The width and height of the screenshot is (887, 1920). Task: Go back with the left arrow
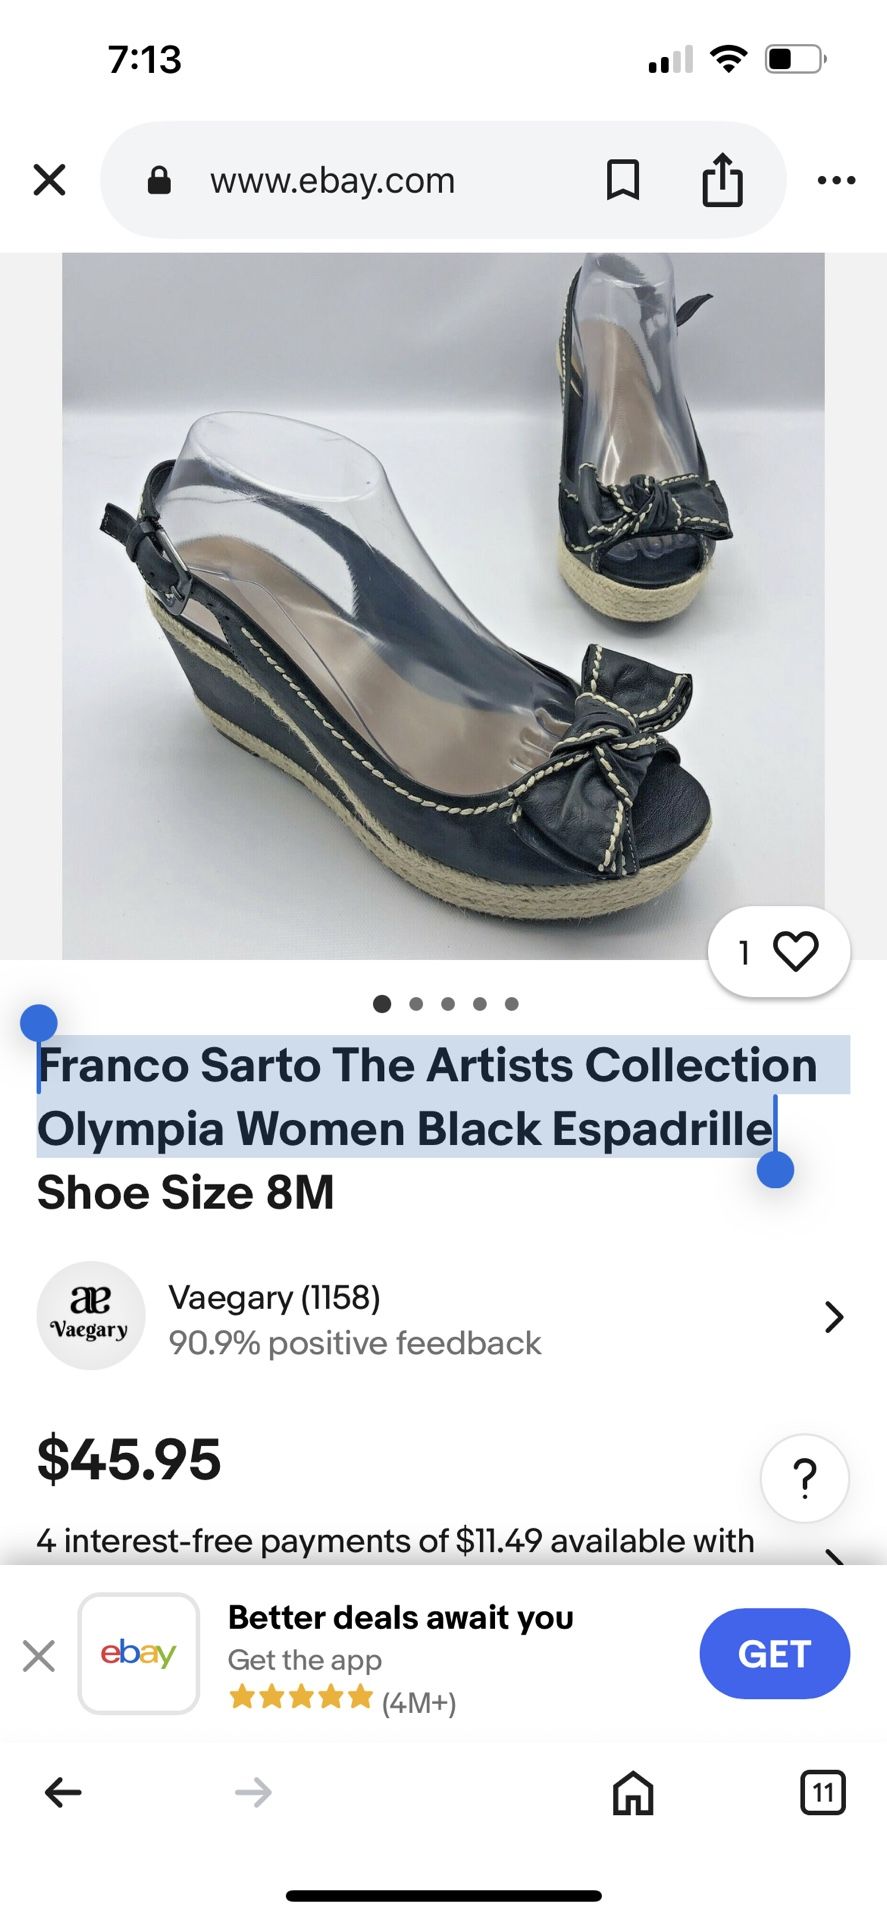tap(63, 1792)
